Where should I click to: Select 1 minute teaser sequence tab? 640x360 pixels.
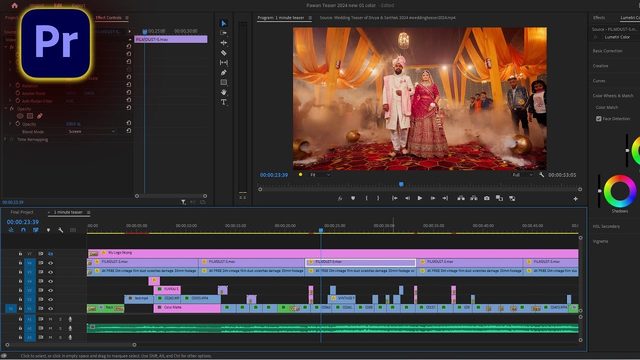(x=68, y=212)
